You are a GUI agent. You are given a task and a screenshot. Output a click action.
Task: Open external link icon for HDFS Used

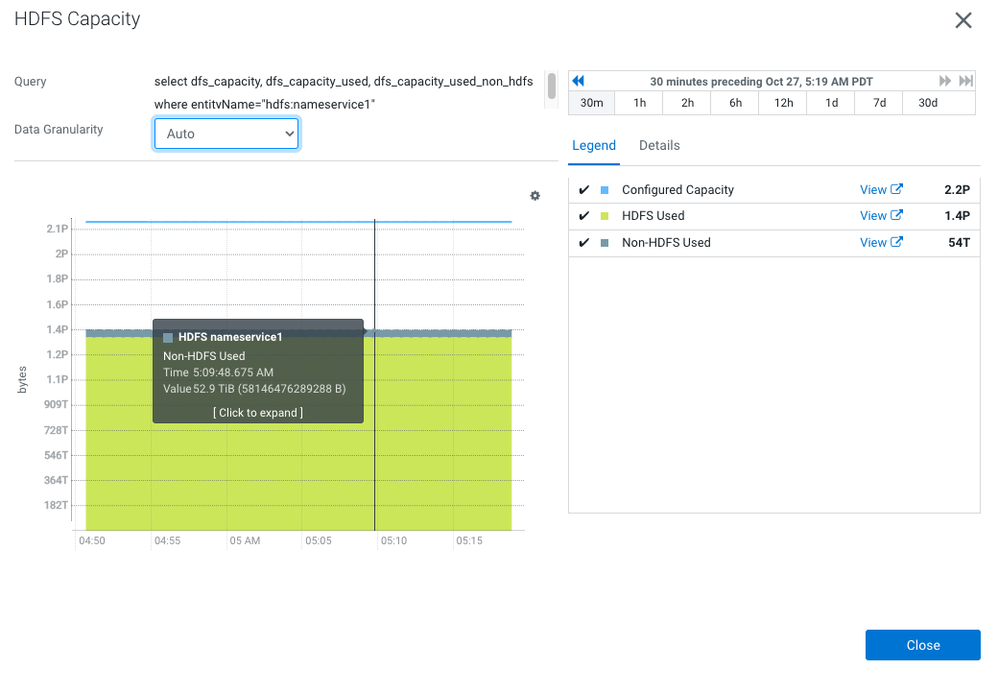click(897, 215)
